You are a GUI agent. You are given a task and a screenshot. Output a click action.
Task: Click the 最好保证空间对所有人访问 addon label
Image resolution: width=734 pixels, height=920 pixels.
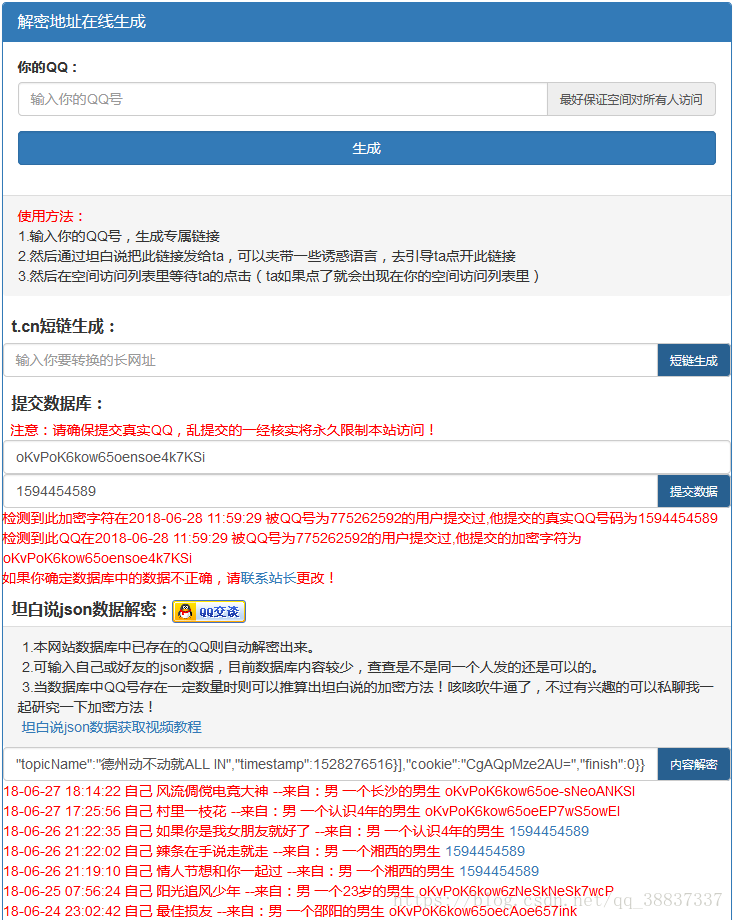[631, 99]
